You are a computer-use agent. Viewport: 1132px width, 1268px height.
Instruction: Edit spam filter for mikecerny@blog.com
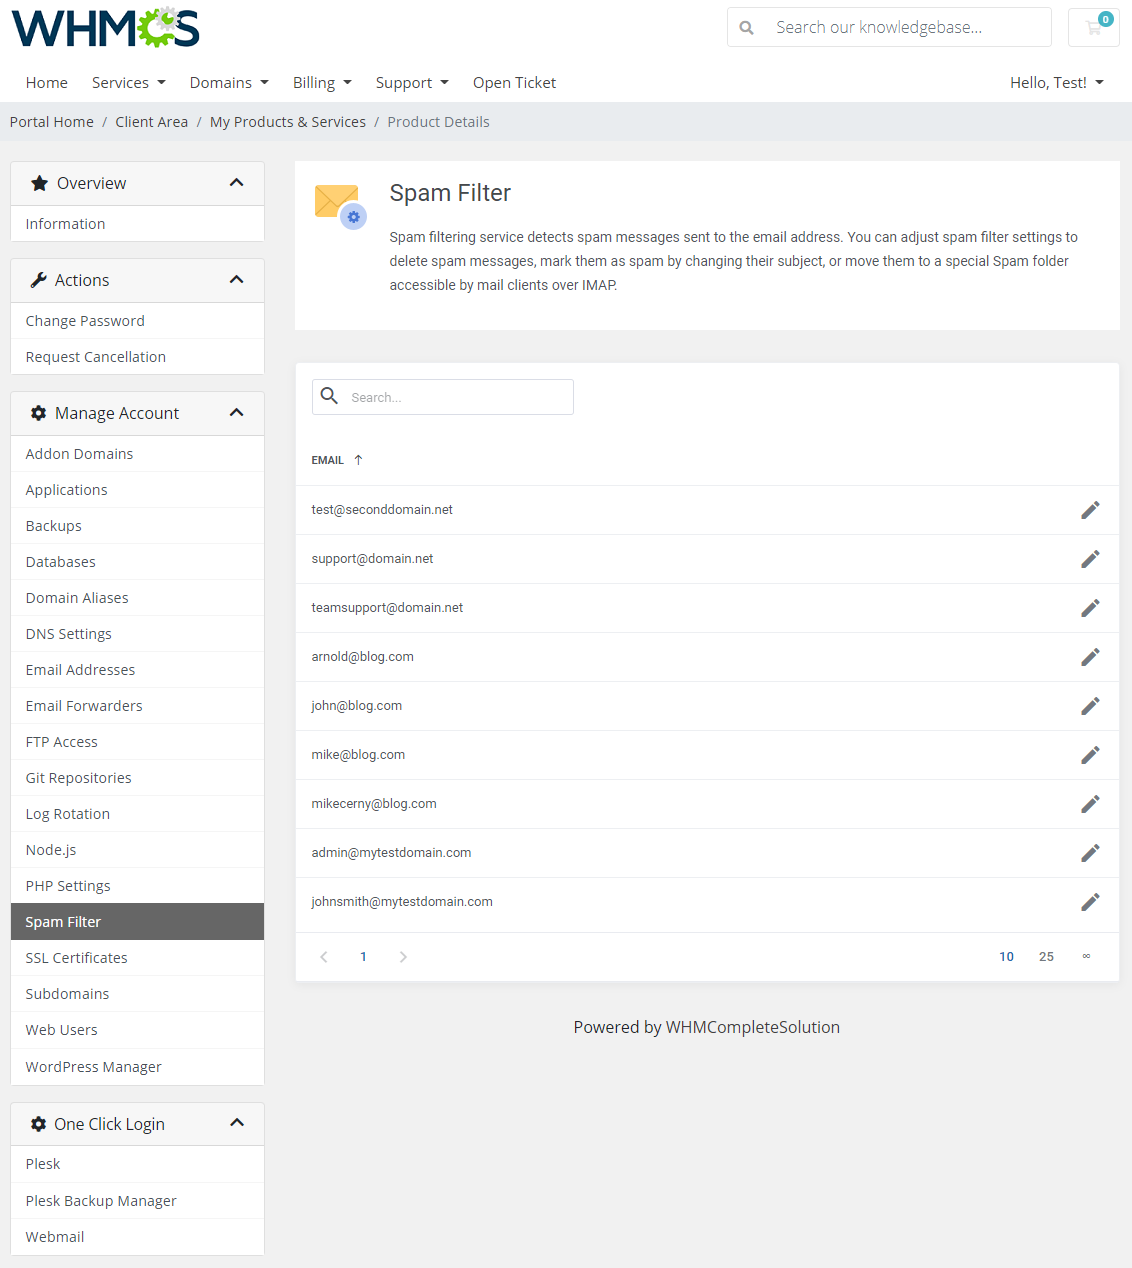click(1090, 804)
